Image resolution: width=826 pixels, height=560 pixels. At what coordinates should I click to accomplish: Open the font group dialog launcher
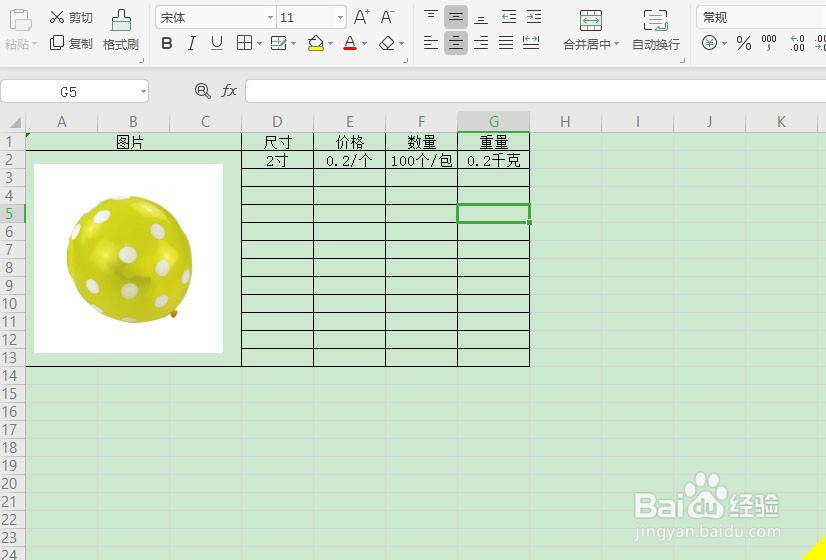click(405, 61)
